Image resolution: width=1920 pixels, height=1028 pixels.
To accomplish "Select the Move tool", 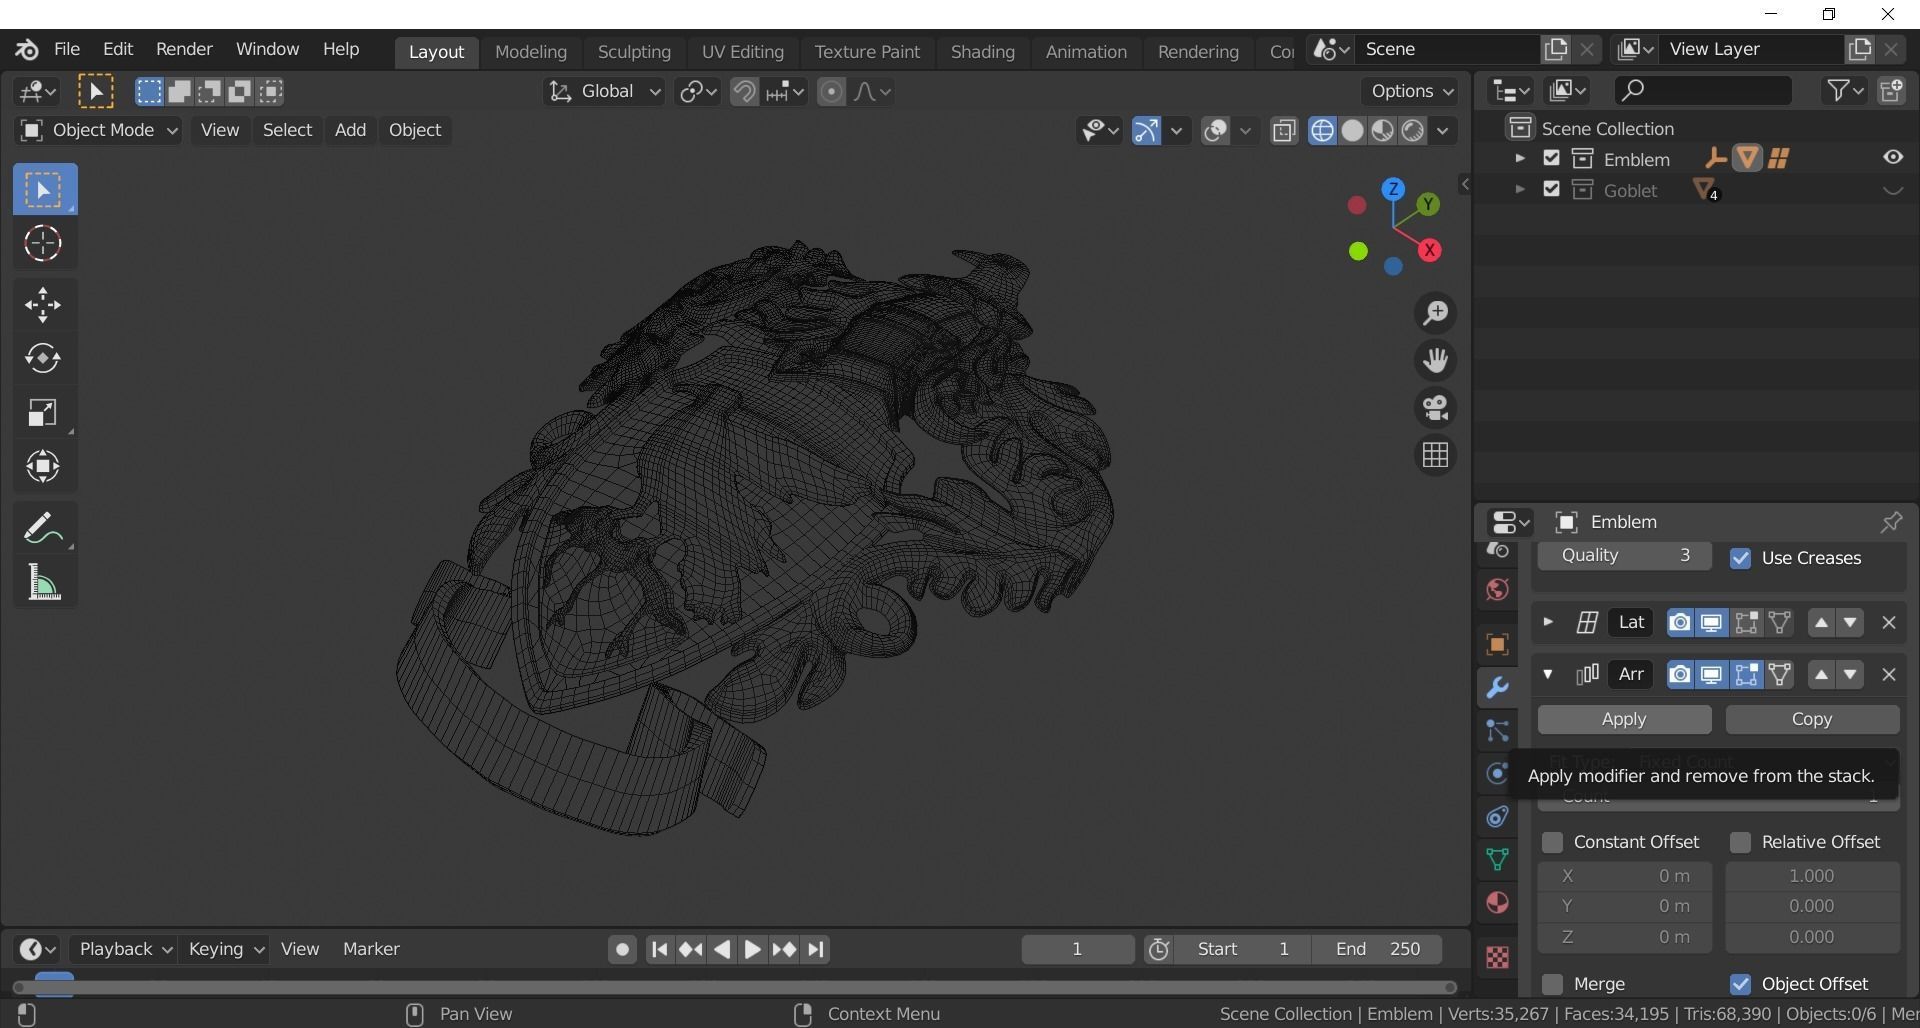I will (x=43, y=305).
